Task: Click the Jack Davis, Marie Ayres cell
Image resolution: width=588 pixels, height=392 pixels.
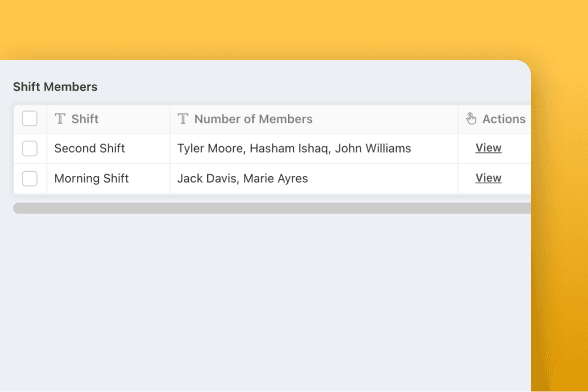Action: click(x=314, y=179)
